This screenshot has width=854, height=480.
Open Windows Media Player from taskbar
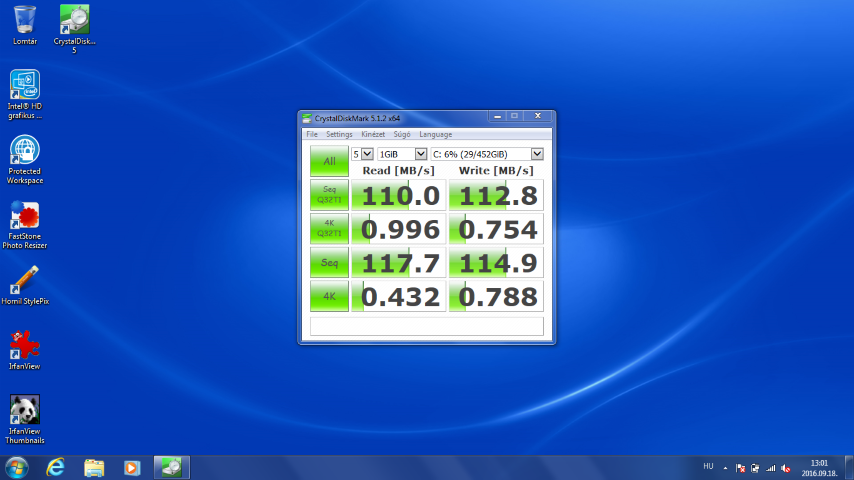[132, 467]
